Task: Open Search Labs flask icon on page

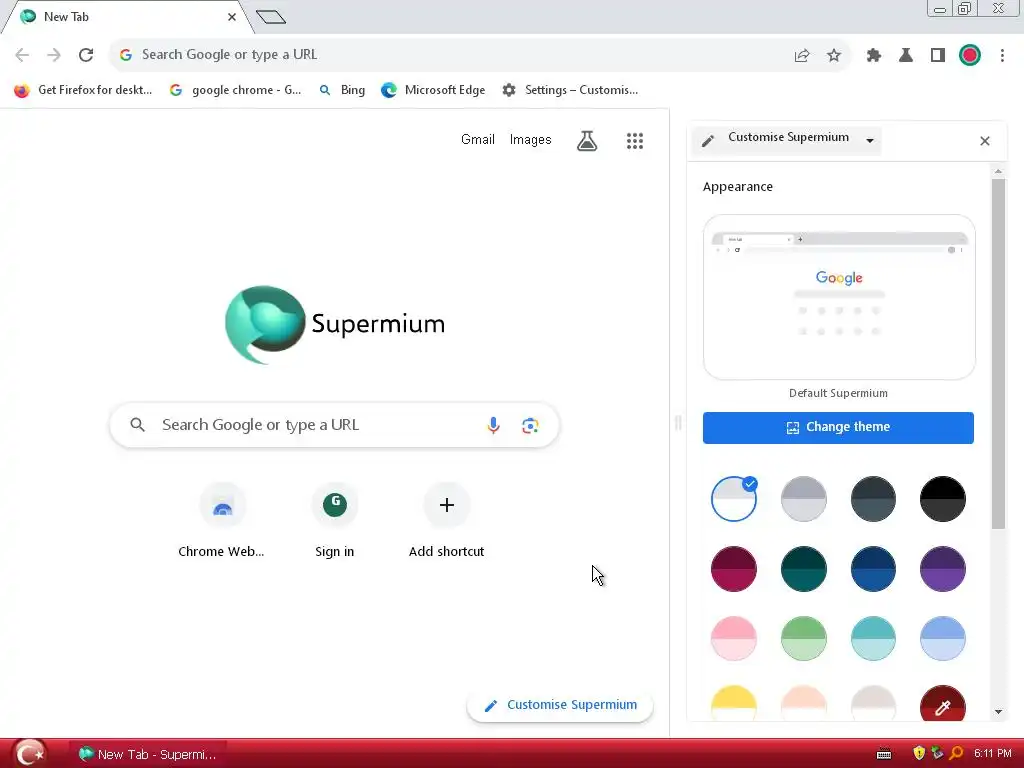Action: pos(587,140)
